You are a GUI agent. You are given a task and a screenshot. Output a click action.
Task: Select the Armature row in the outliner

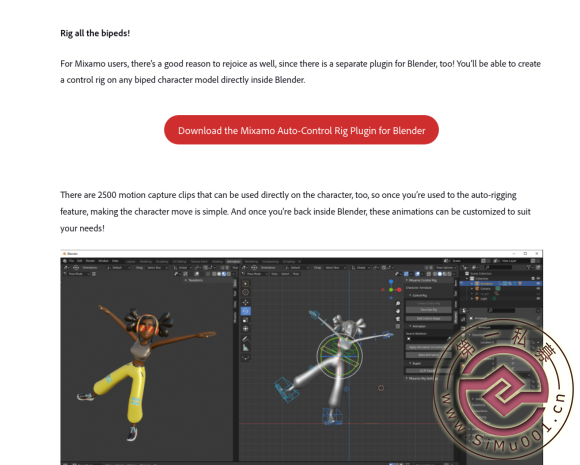coord(501,283)
